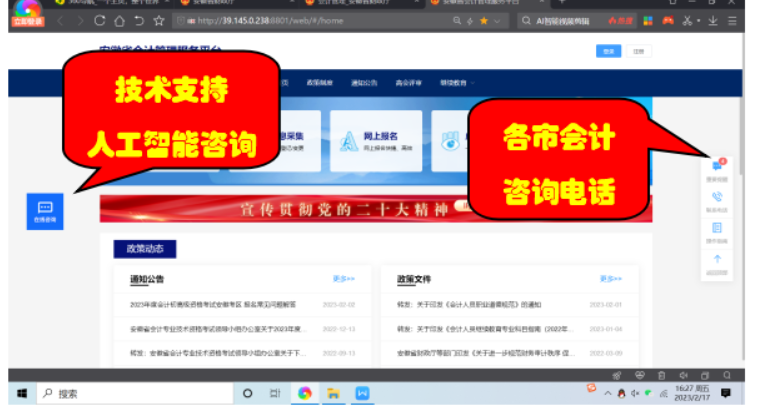
Task: Click the phone icon in right sidebar
Action: point(717,197)
